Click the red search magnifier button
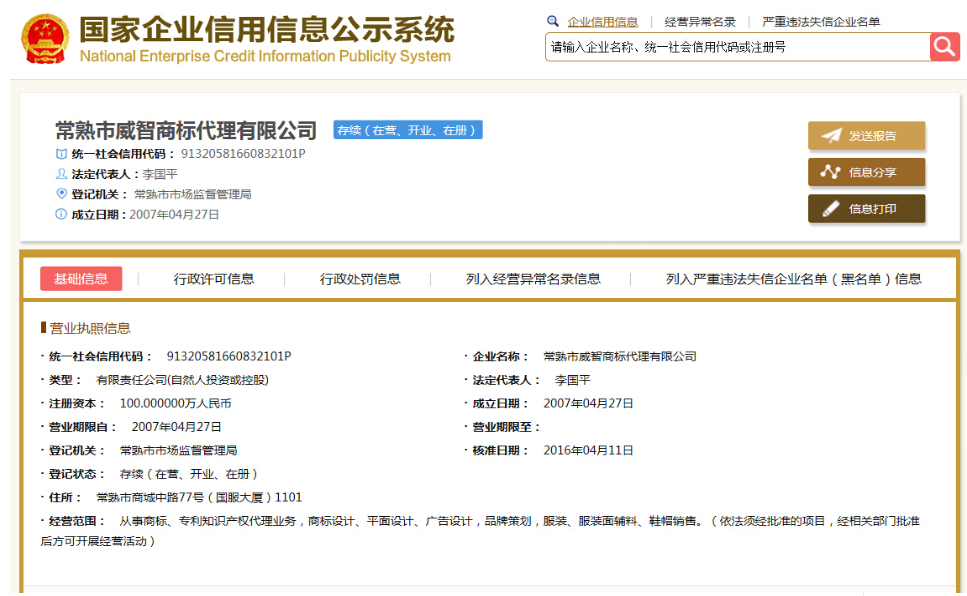Viewport: 967px width, 596px height. [x=944, y=47]
